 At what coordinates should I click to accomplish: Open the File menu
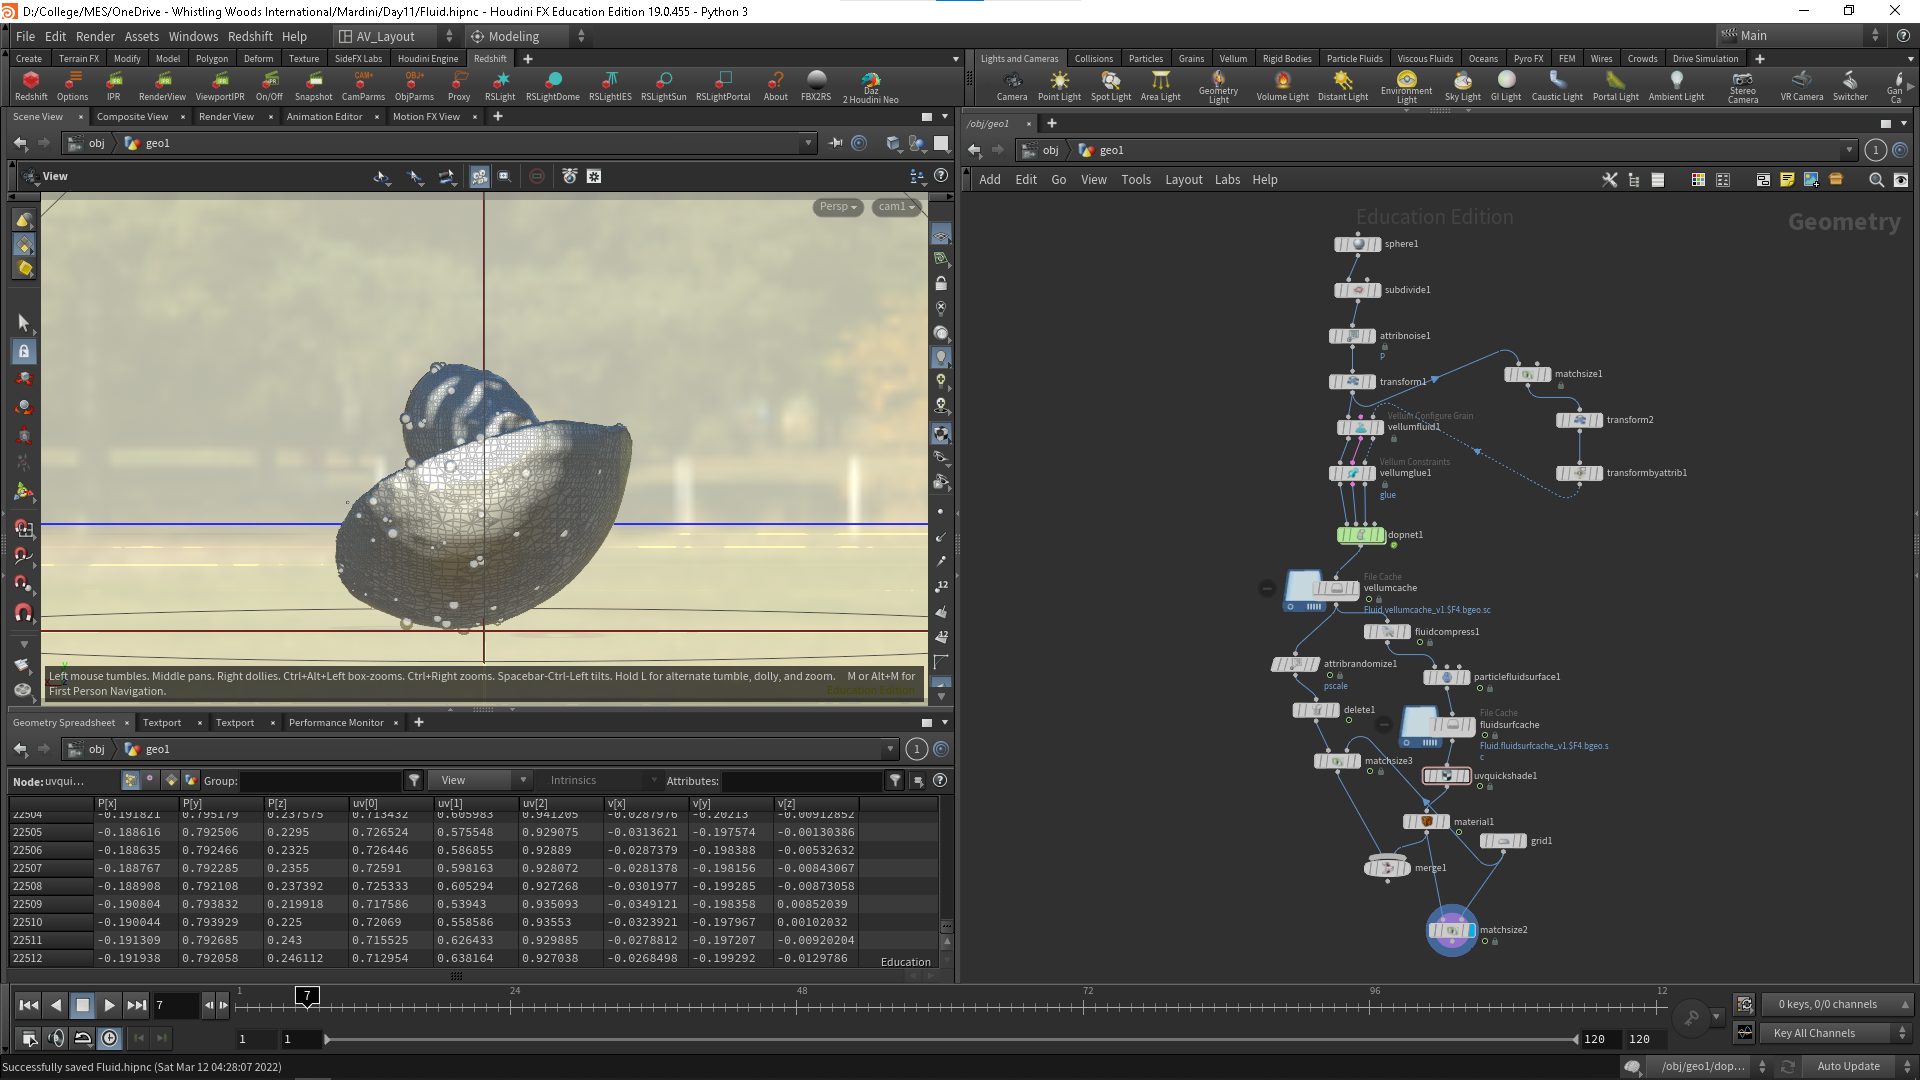click(x=25, y=36)
